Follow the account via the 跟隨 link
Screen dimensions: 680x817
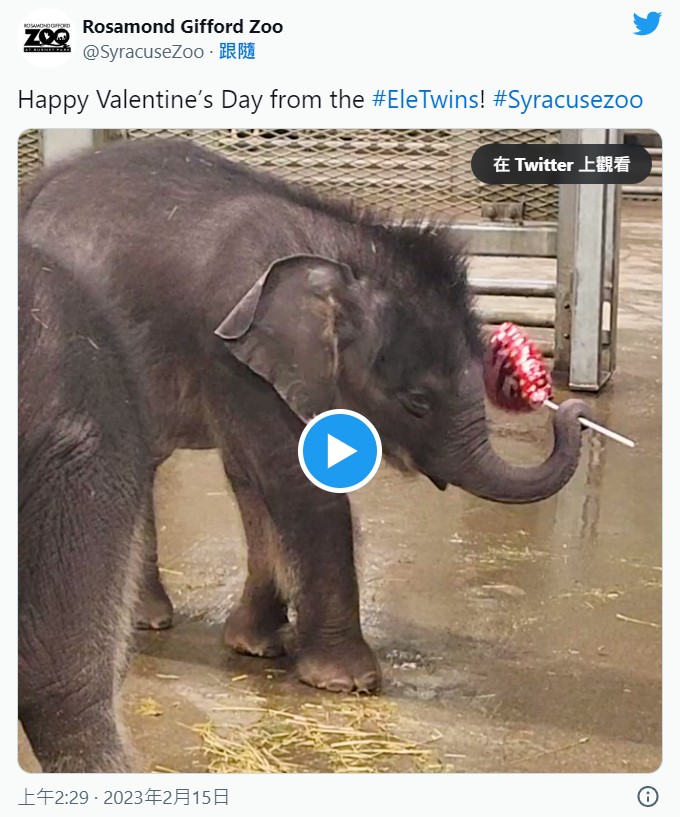tap(237, 51)
